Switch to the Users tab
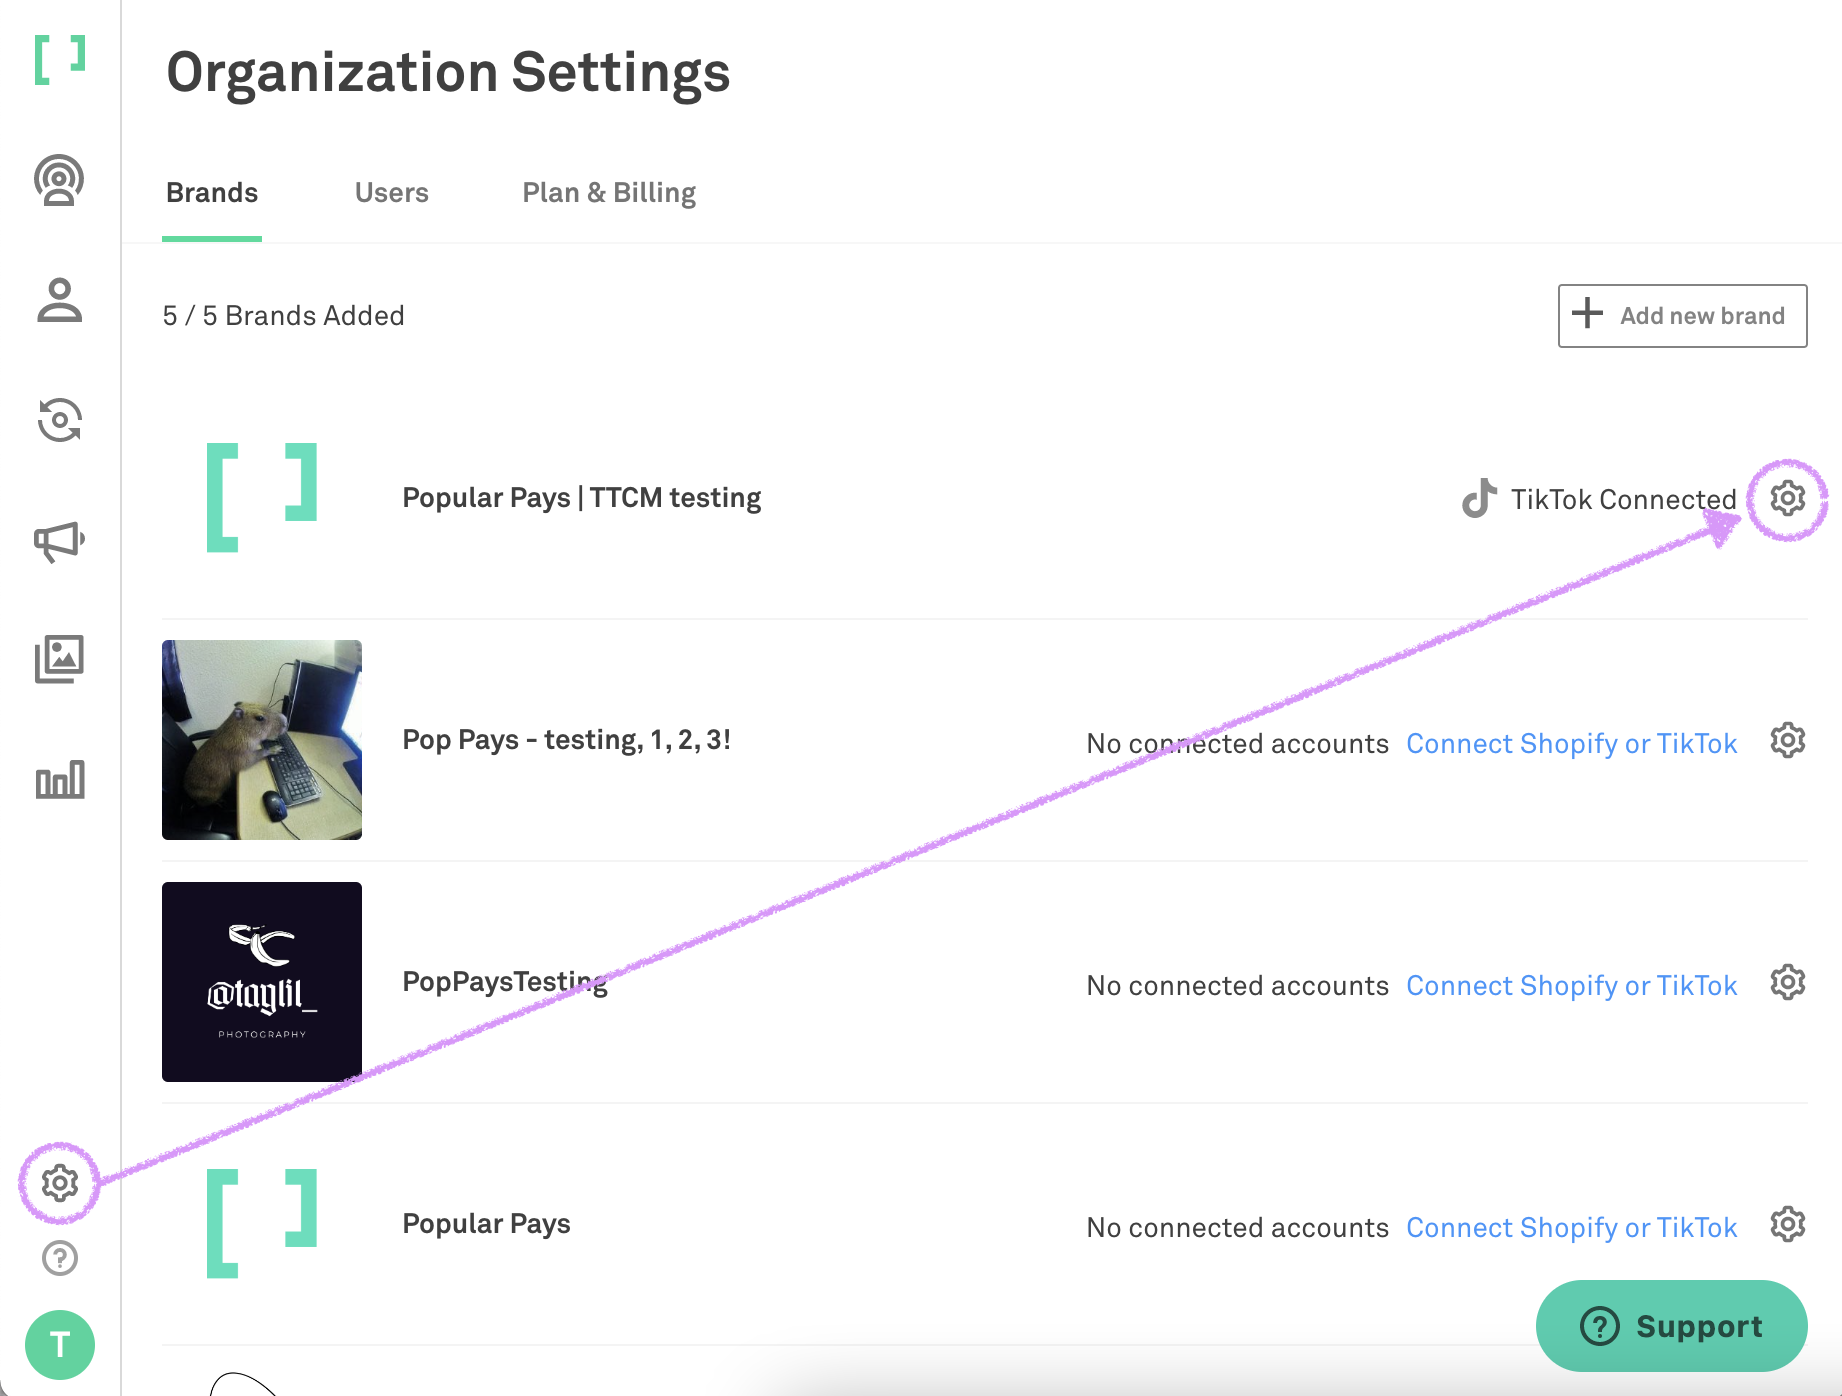The height and width of the screenshot is (1396, 1842). click(392, 192)
